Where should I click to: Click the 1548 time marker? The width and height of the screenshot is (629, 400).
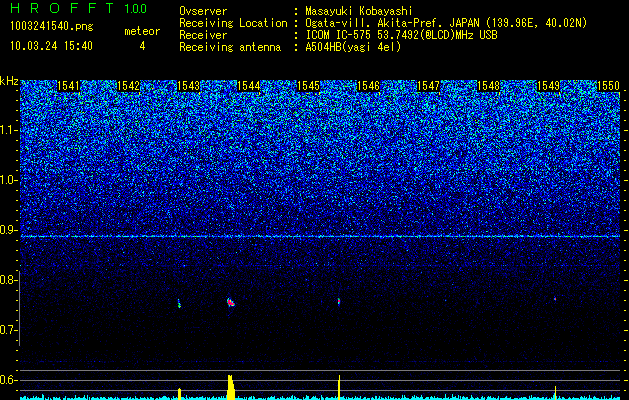tap(488, 86)
